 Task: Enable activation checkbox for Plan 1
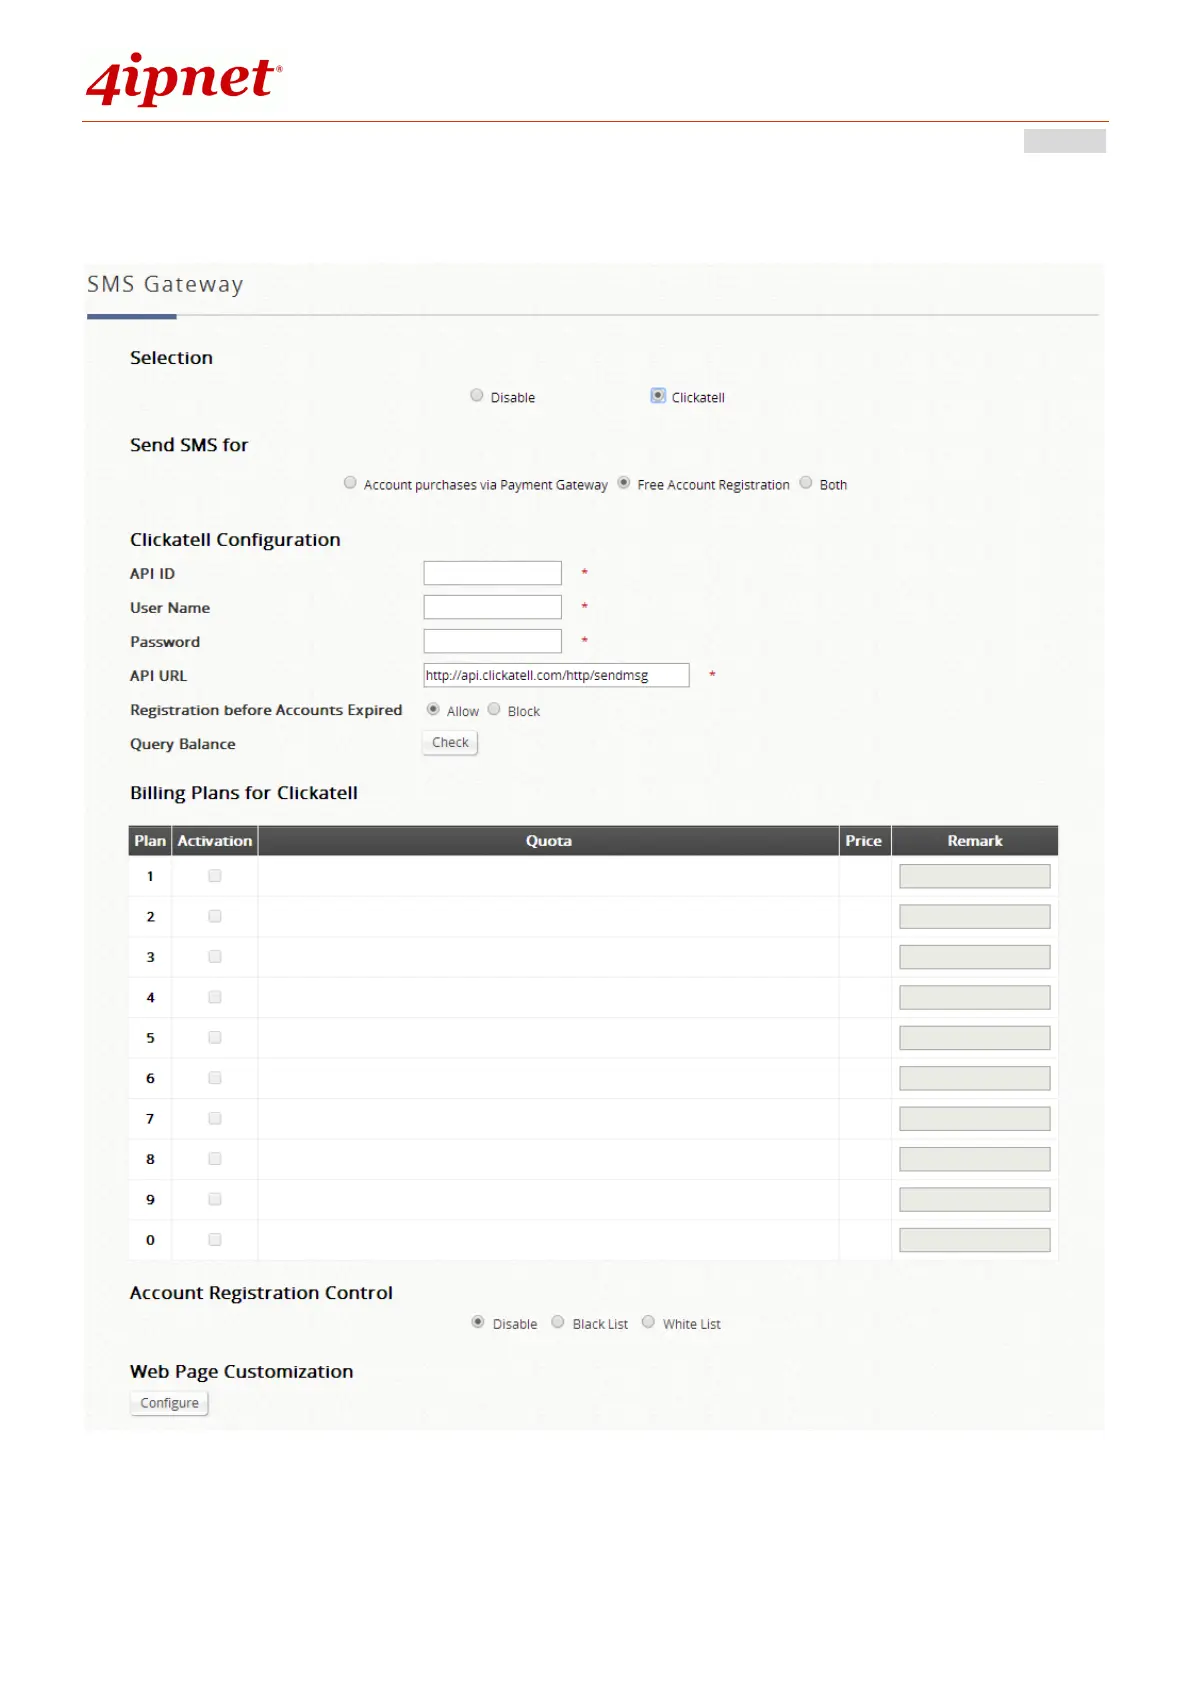[215, 876]
